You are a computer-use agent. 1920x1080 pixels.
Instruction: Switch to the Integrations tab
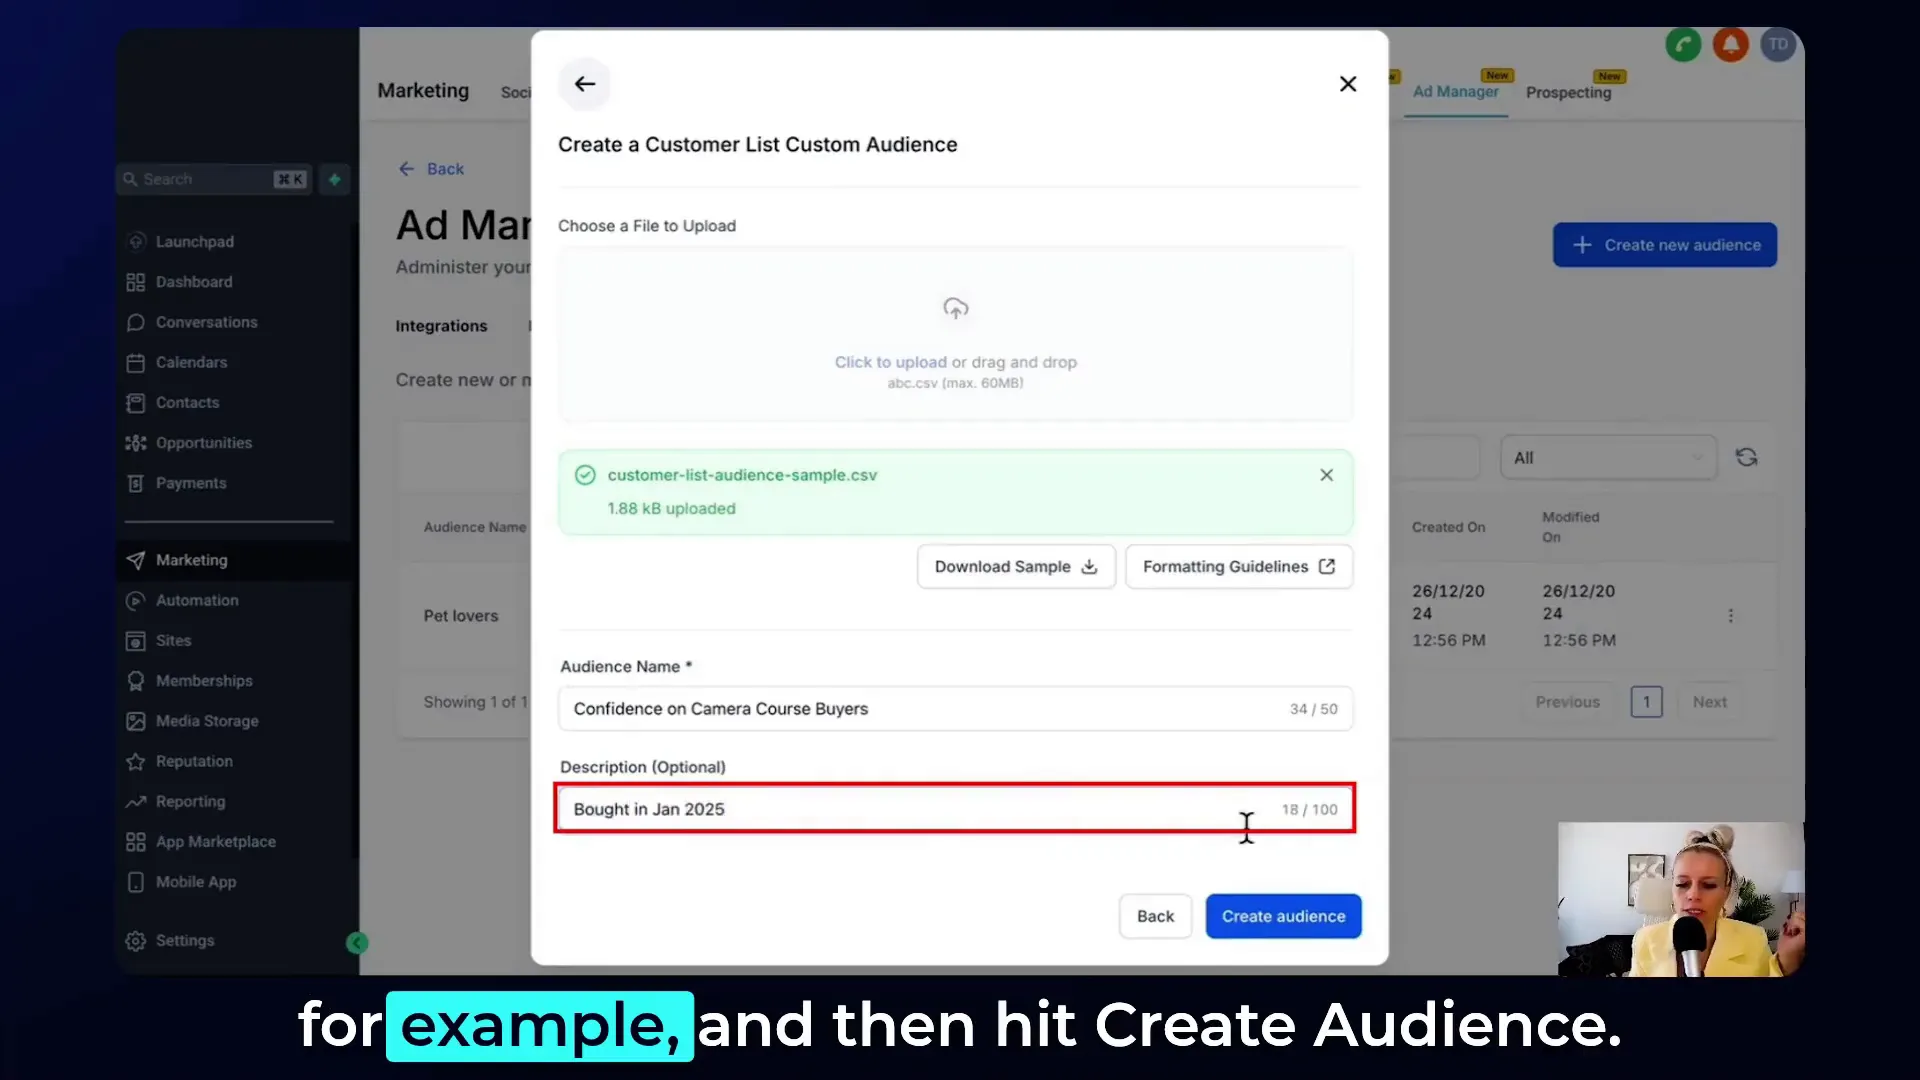point(441,325)
